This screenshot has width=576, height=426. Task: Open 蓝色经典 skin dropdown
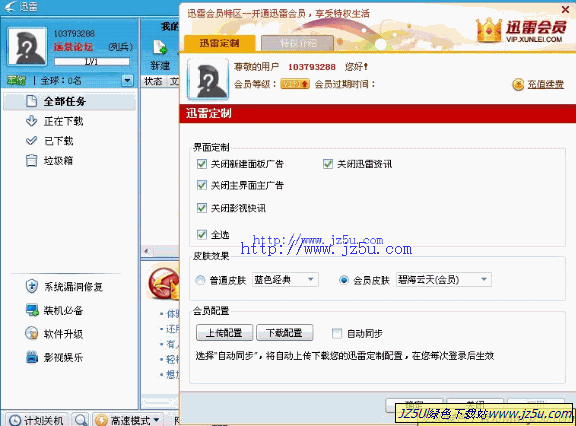[x=285, y=280]
